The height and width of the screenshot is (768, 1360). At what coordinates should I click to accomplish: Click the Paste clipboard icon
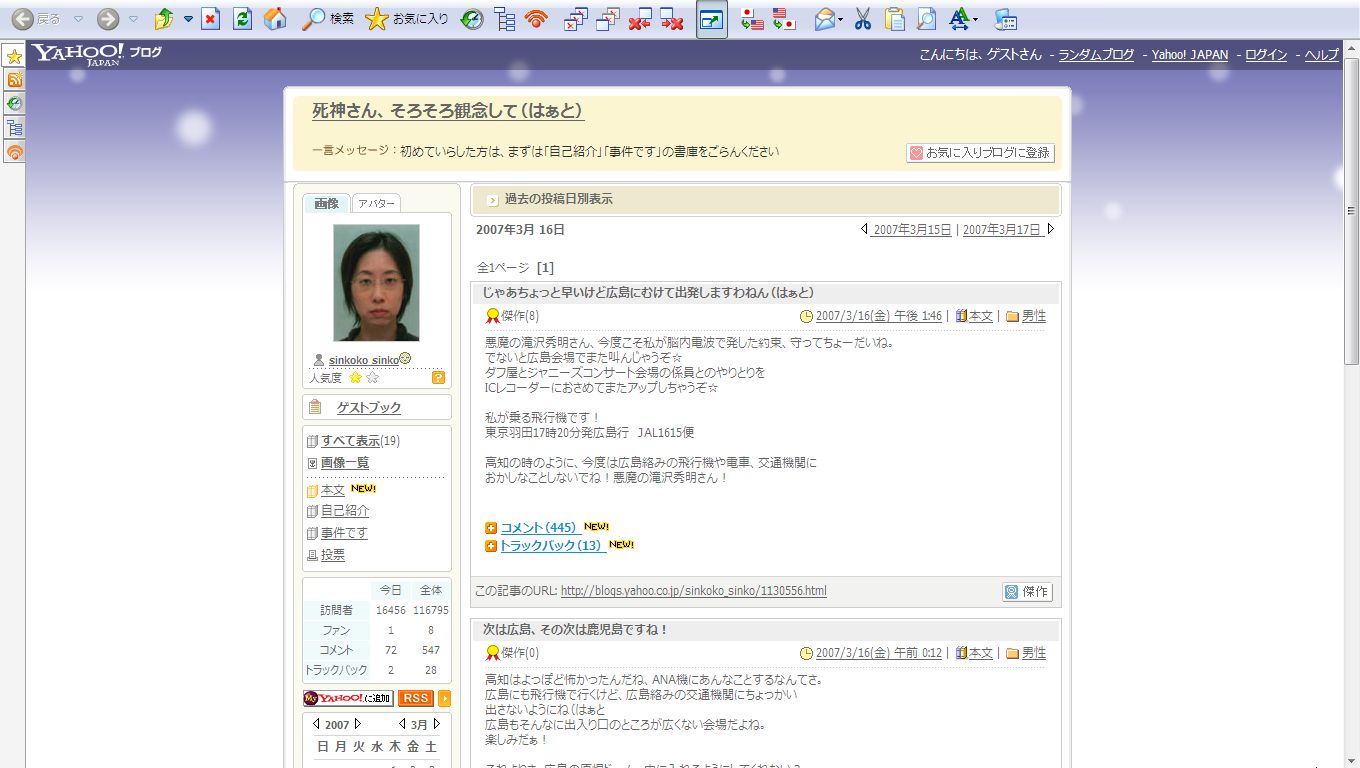(895, 19)
